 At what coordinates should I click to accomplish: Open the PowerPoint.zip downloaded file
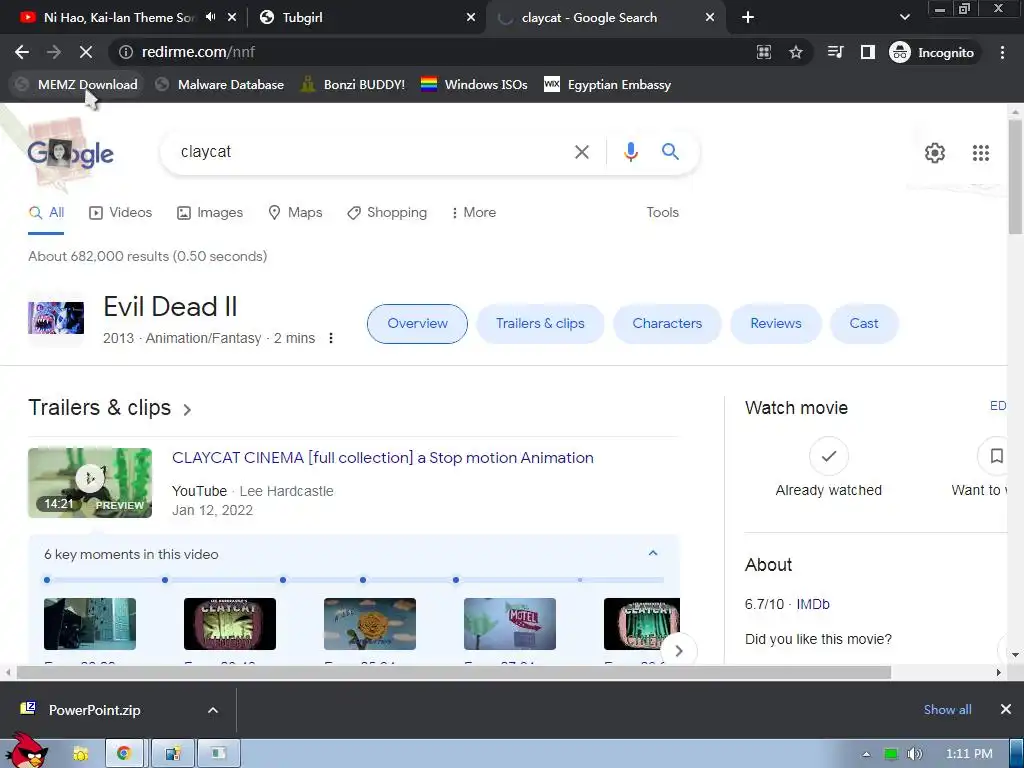point(95,710)
